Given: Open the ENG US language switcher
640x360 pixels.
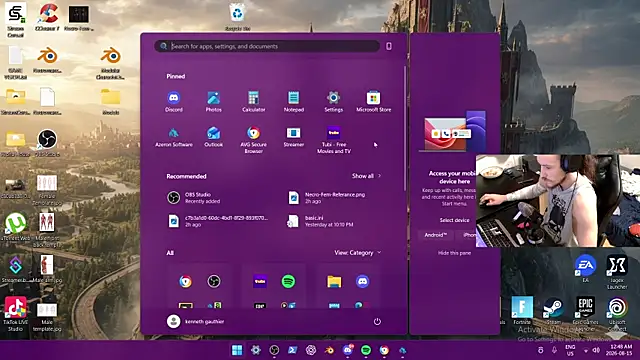Looking at the screenshot, I should pyautogui.click(x=570, y=350).
